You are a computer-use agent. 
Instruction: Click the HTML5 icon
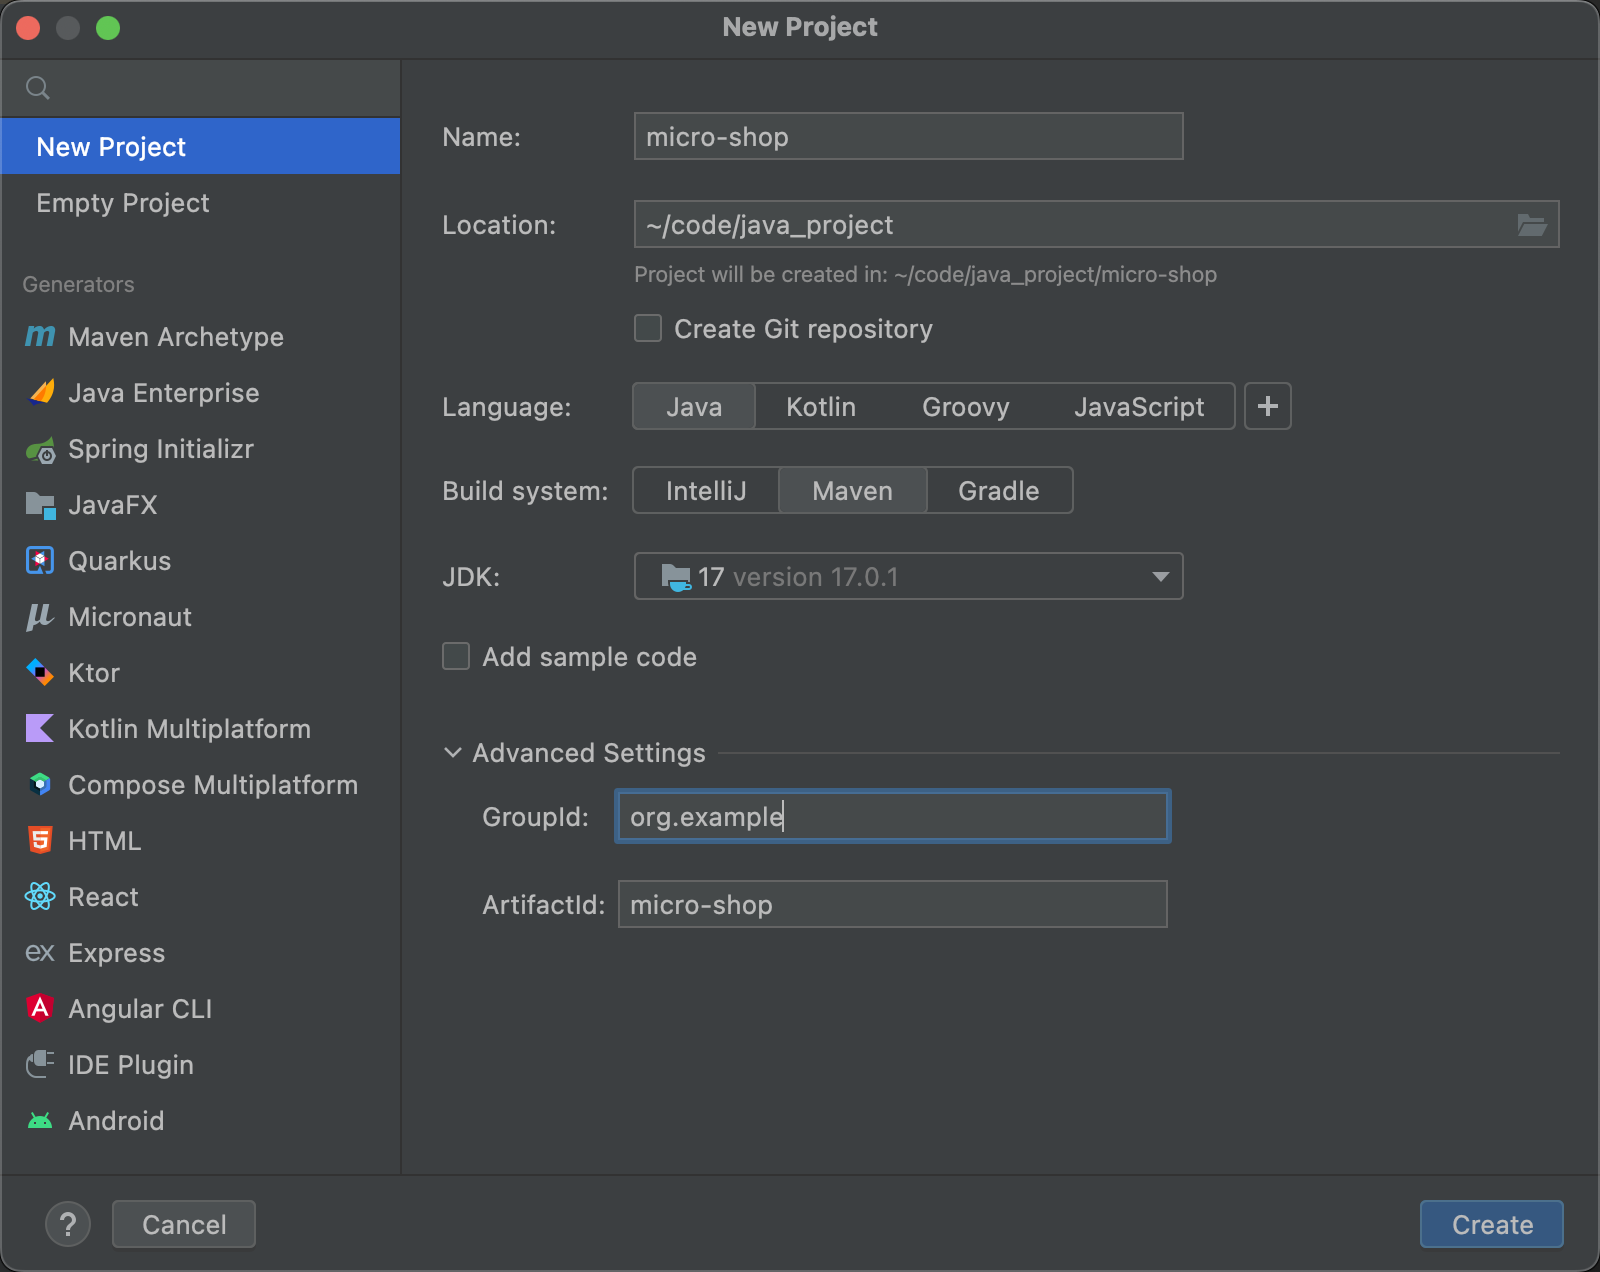point(40,841)
